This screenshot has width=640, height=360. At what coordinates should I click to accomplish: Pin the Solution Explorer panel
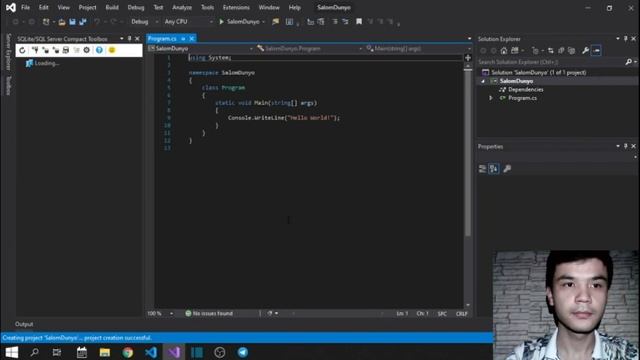pos(625,39)
